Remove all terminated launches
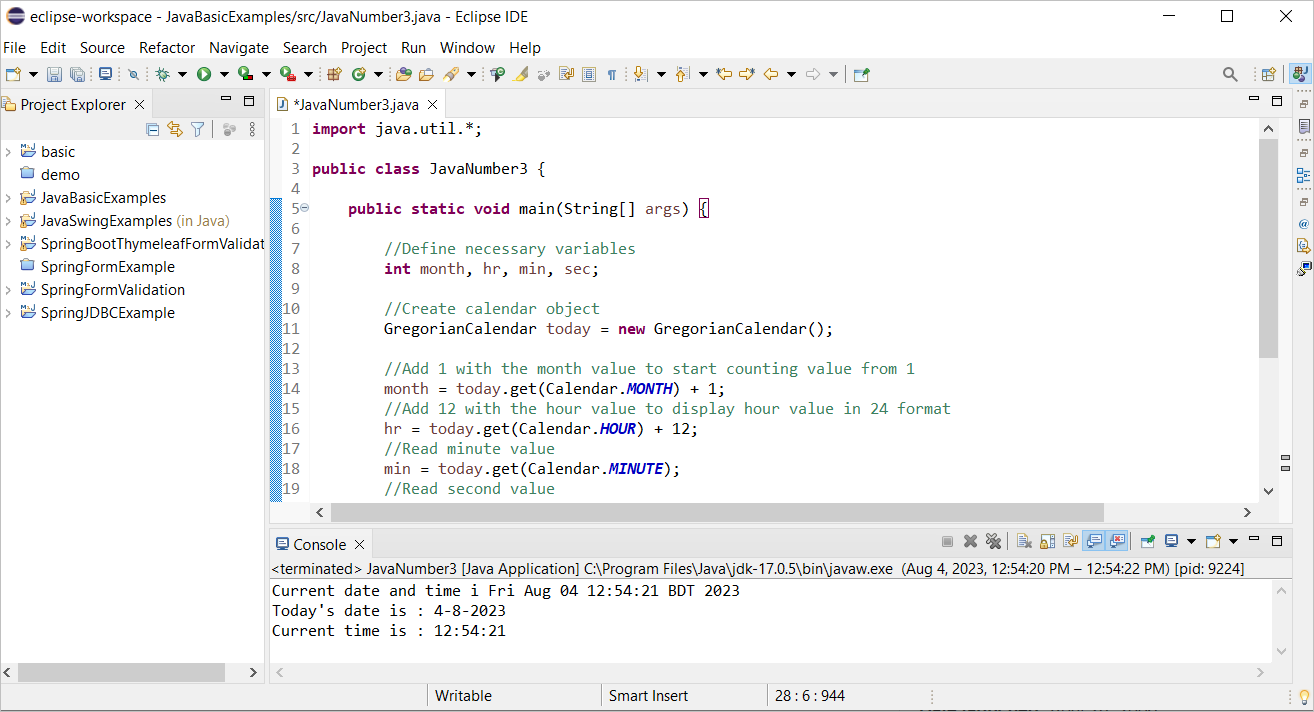 click(993, 541)
